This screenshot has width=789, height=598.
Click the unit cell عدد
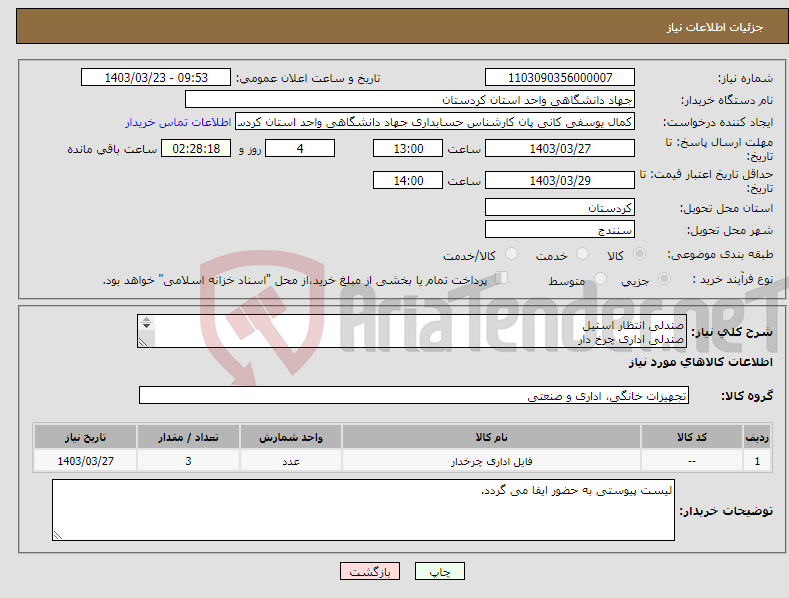[291, 461]
